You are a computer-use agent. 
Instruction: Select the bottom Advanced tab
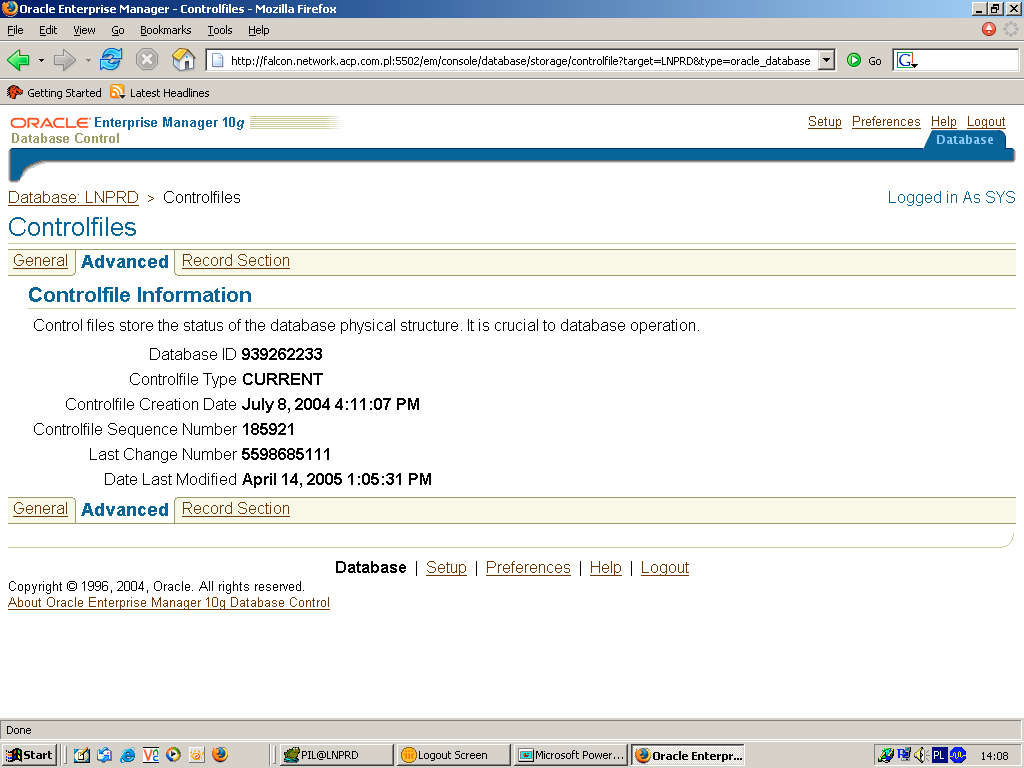[125, 510]
